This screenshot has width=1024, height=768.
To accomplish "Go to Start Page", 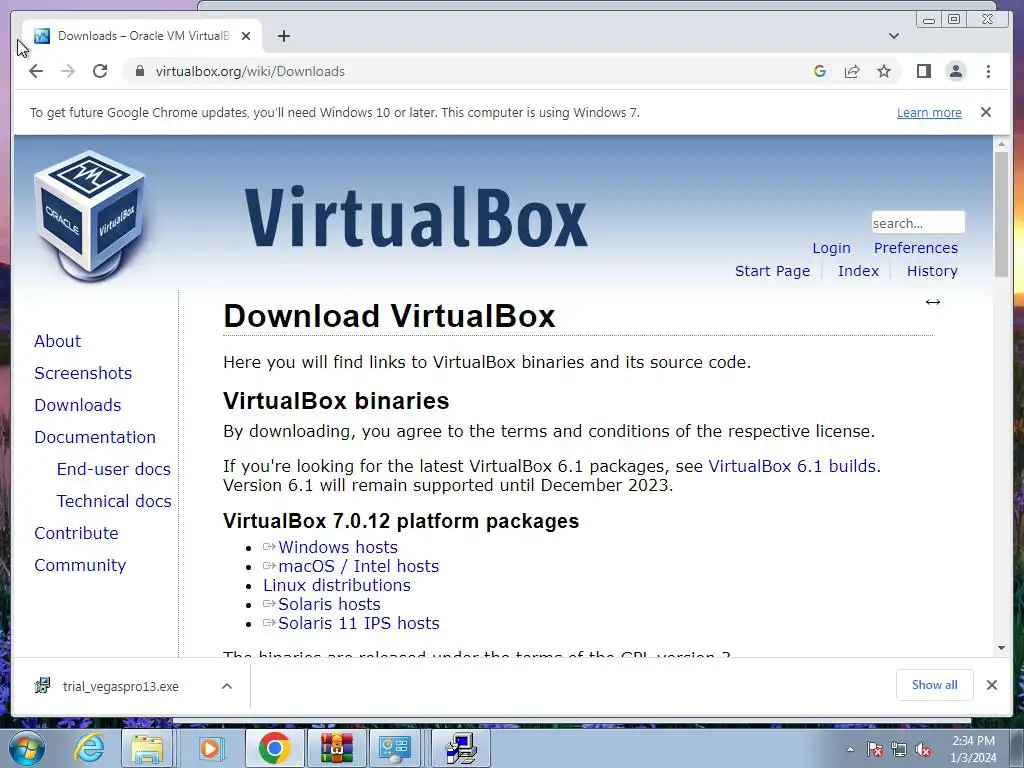I will 772,271.
